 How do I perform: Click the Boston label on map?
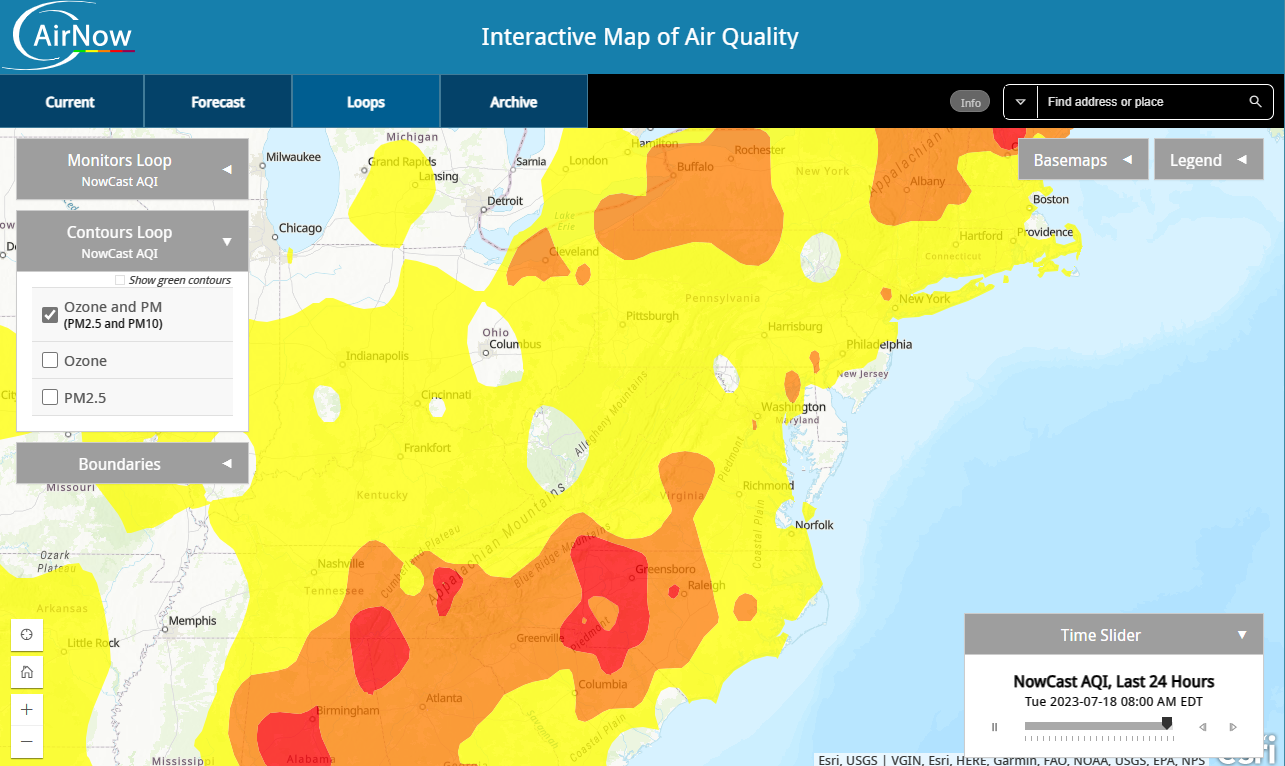[1051, 199]
